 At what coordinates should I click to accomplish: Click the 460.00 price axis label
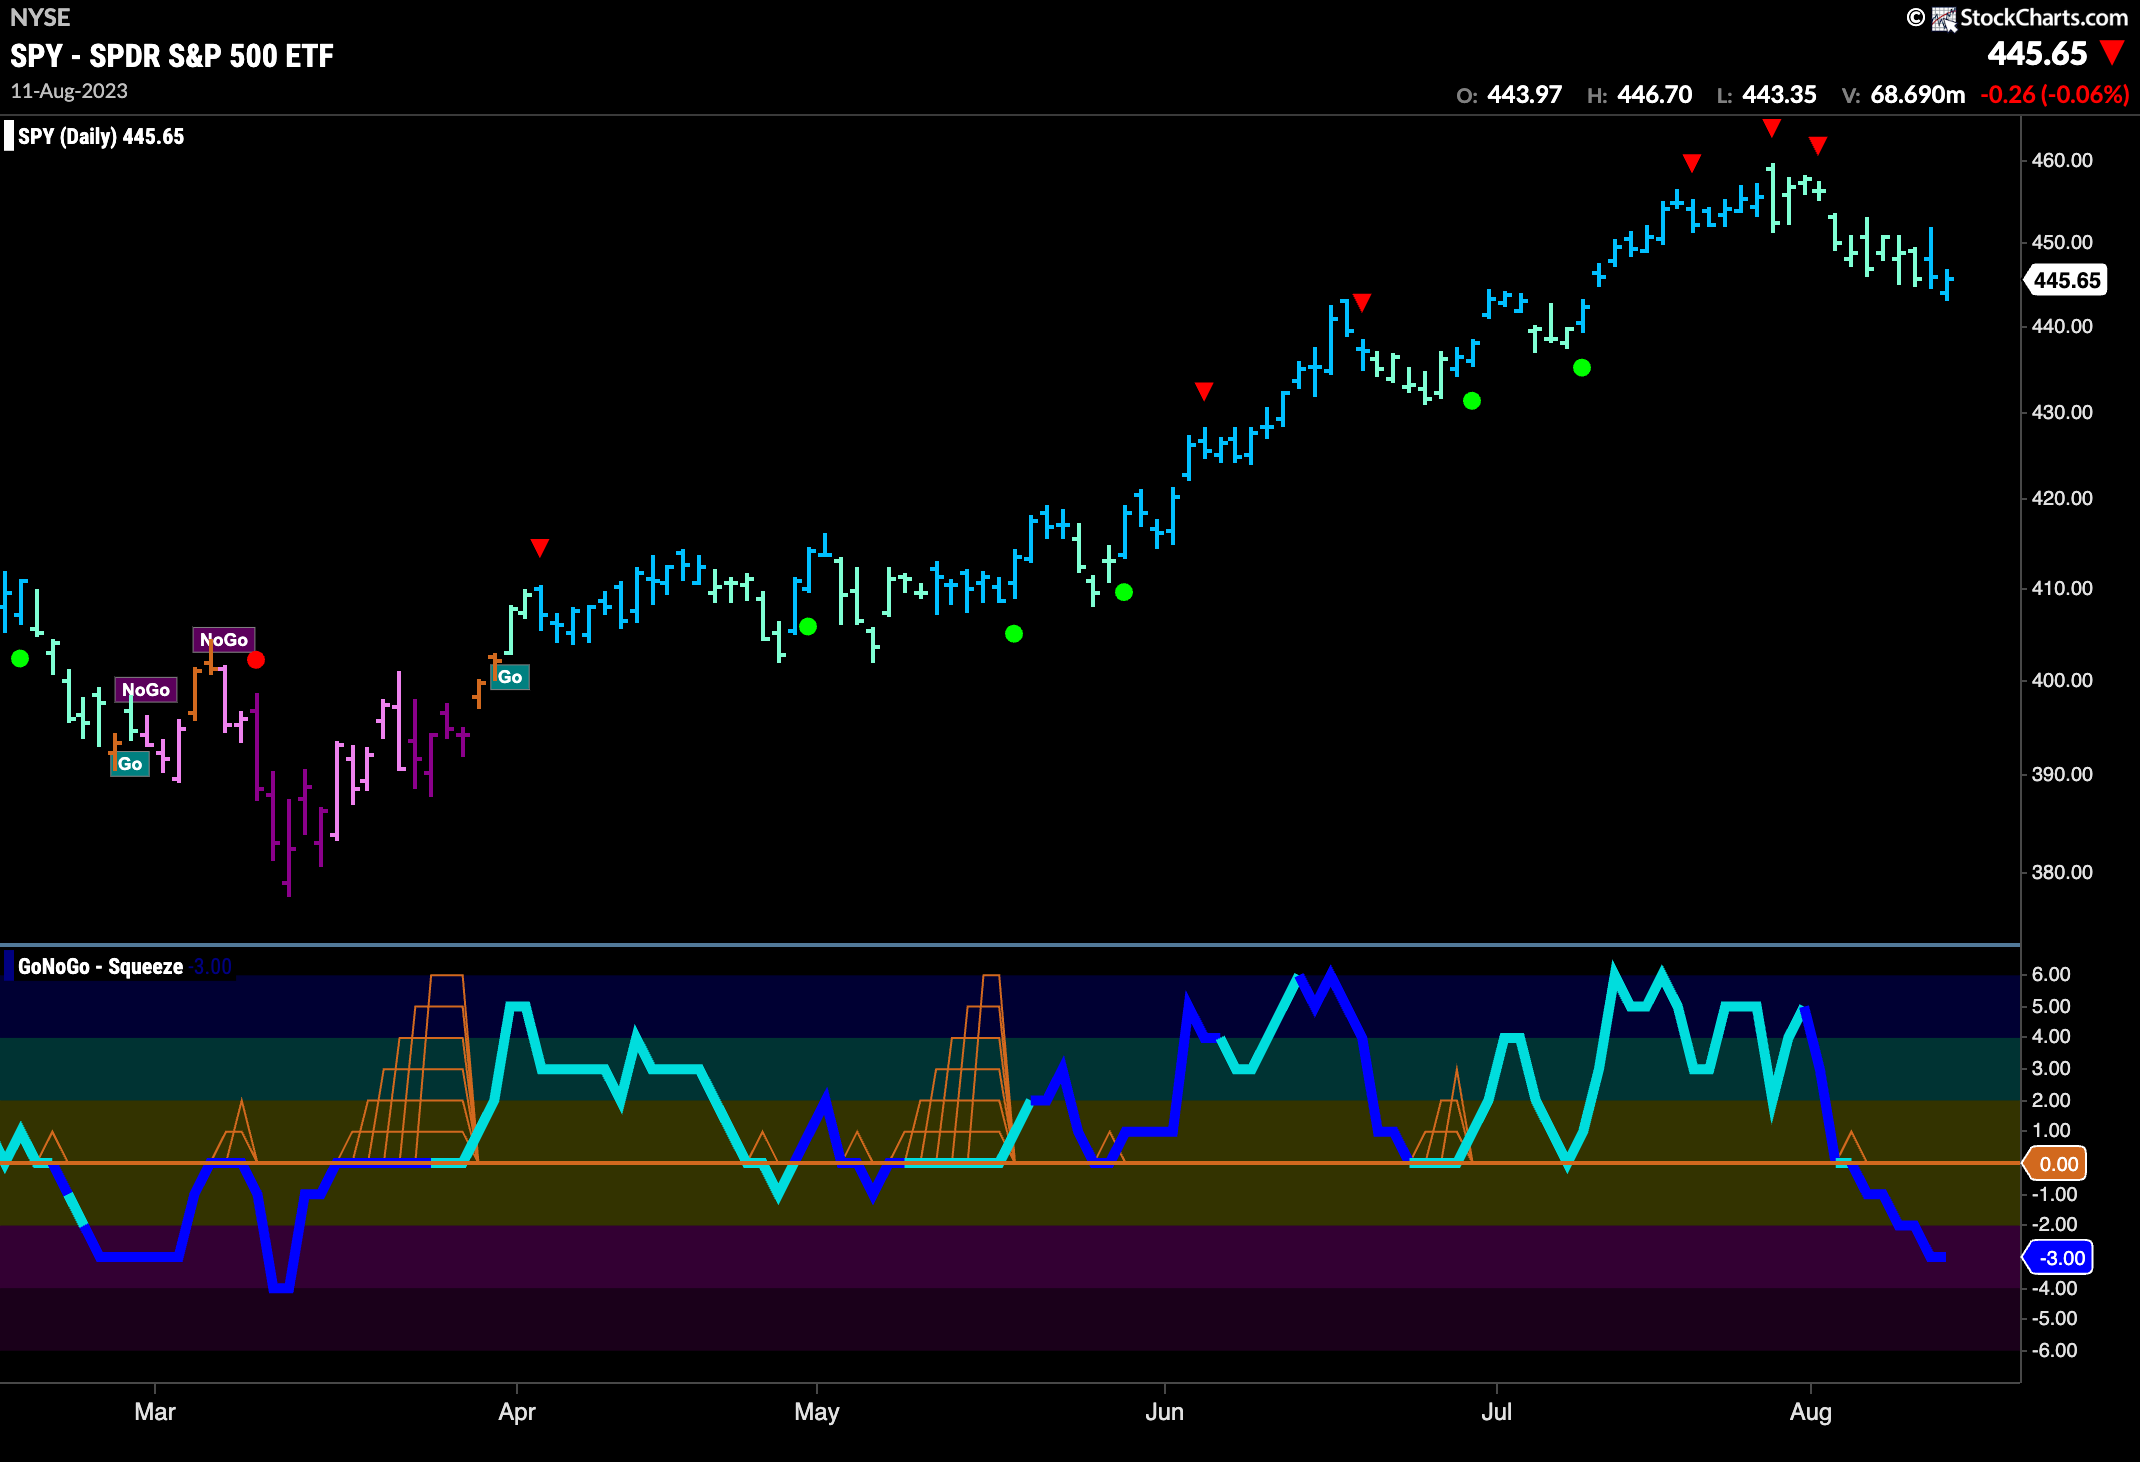click(x=2062, y=160)
